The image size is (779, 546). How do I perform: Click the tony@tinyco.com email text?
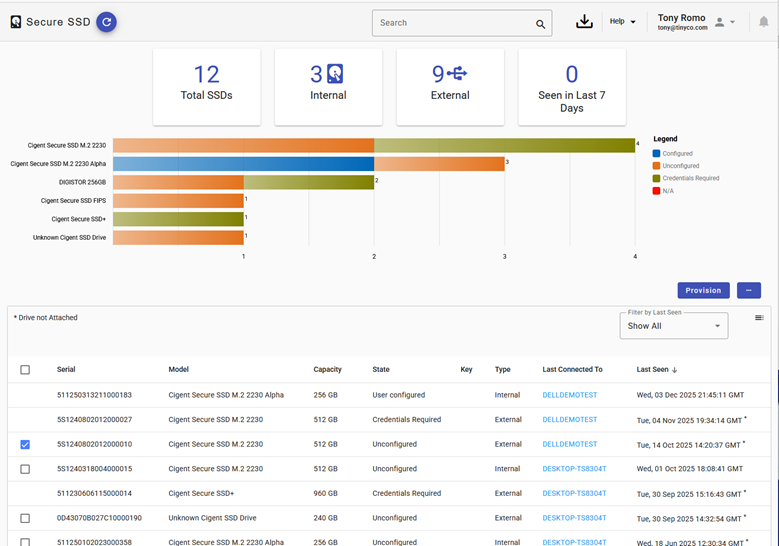(683, 28)
